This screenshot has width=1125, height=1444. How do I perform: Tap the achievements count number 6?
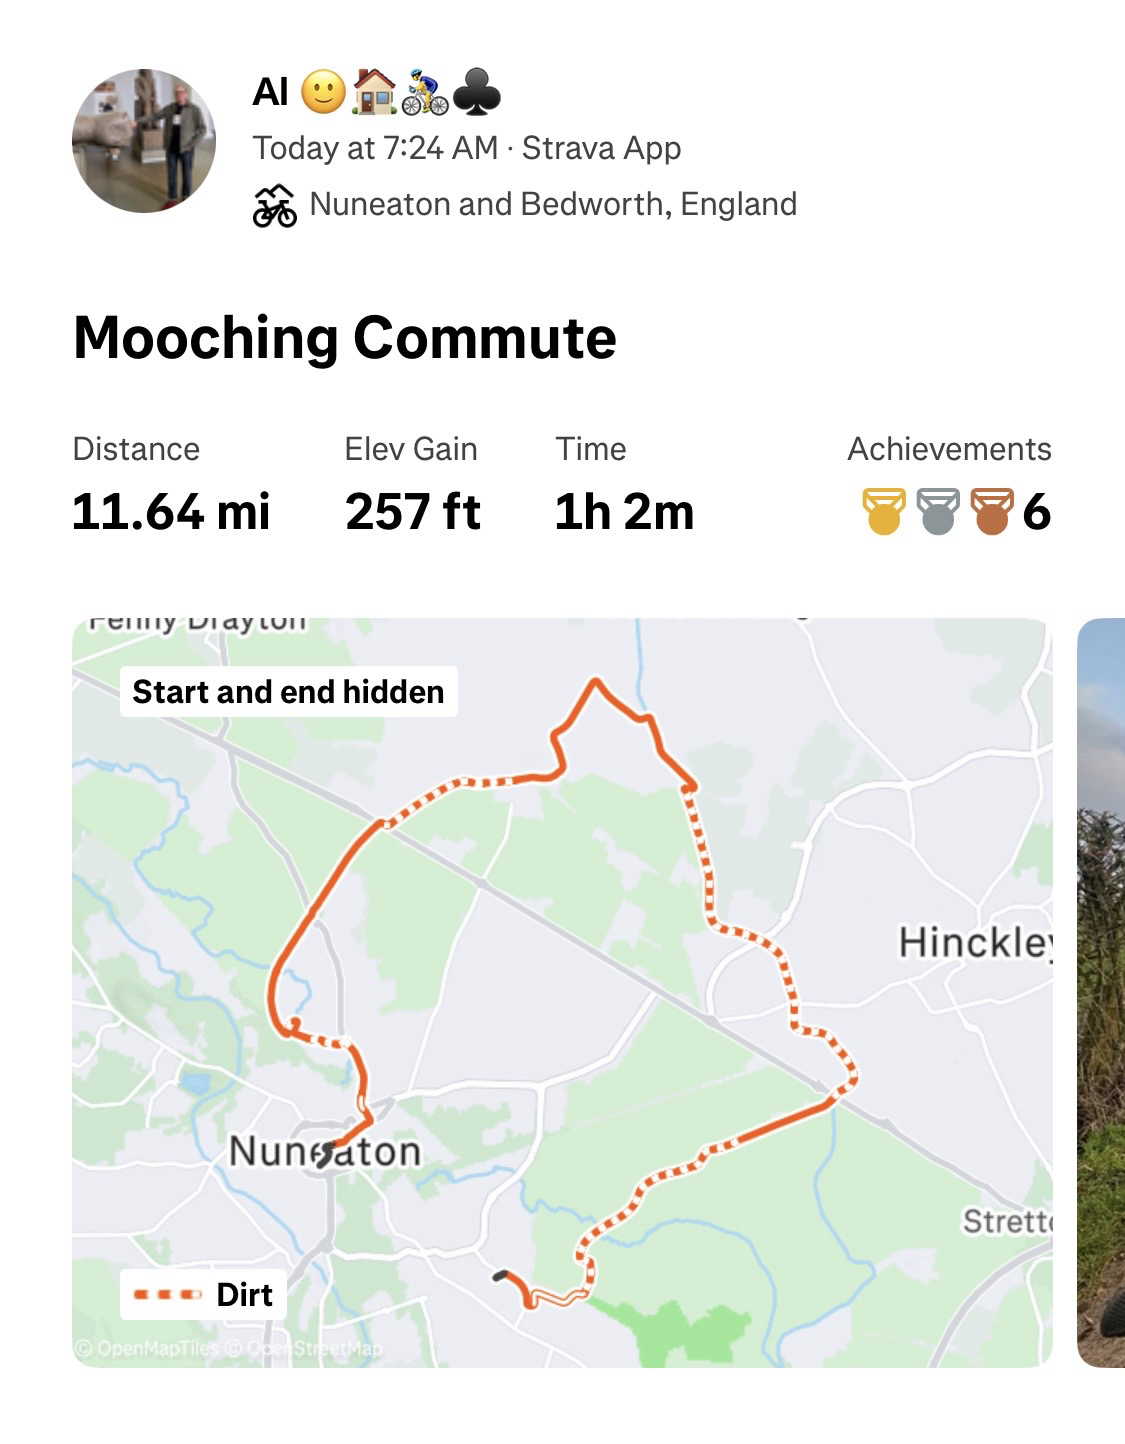(1037, 512)
